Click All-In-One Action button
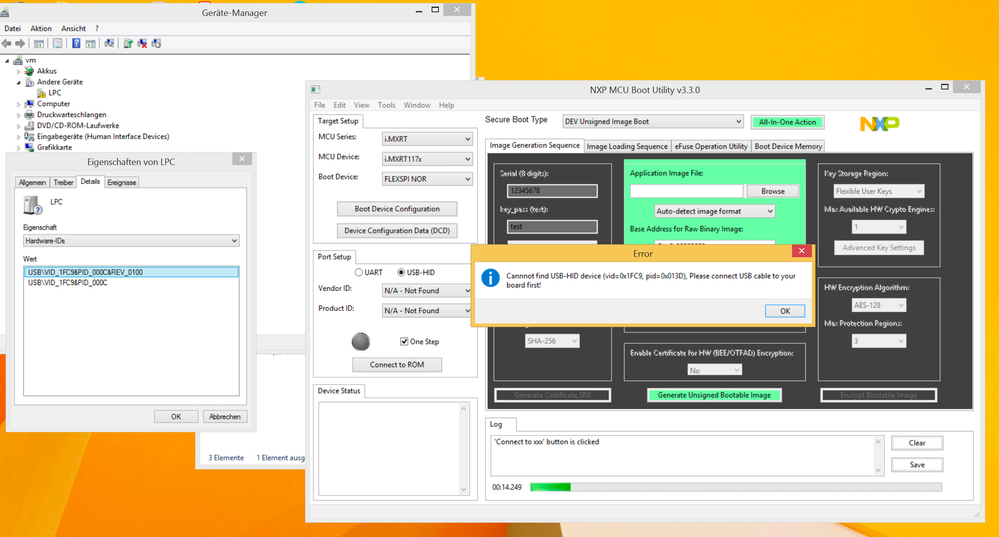The image size is (999, 537). pos(787,122)
